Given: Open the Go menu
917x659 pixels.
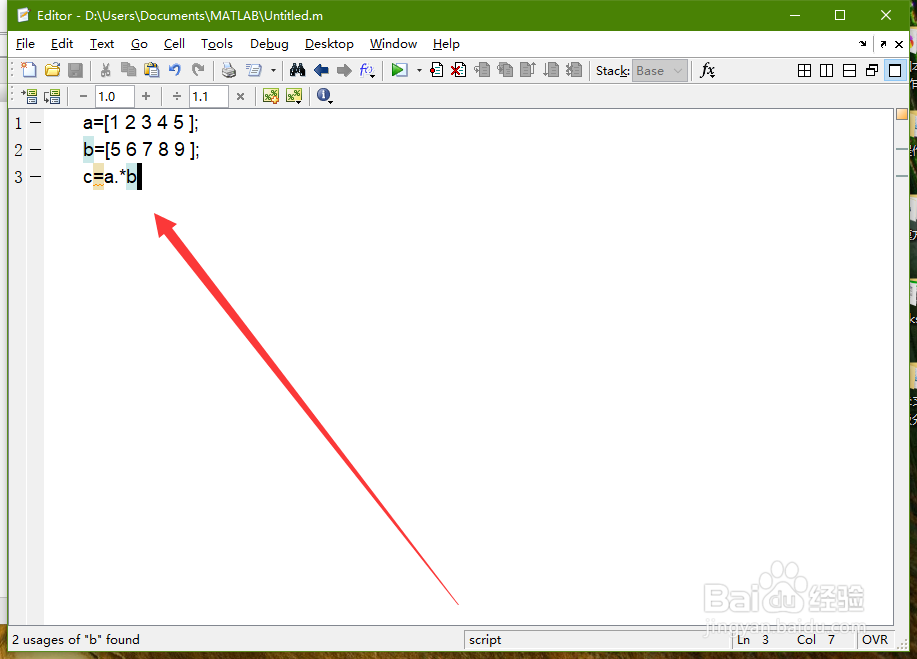Looking at the screenshot, I should click(x=139, y=44).
